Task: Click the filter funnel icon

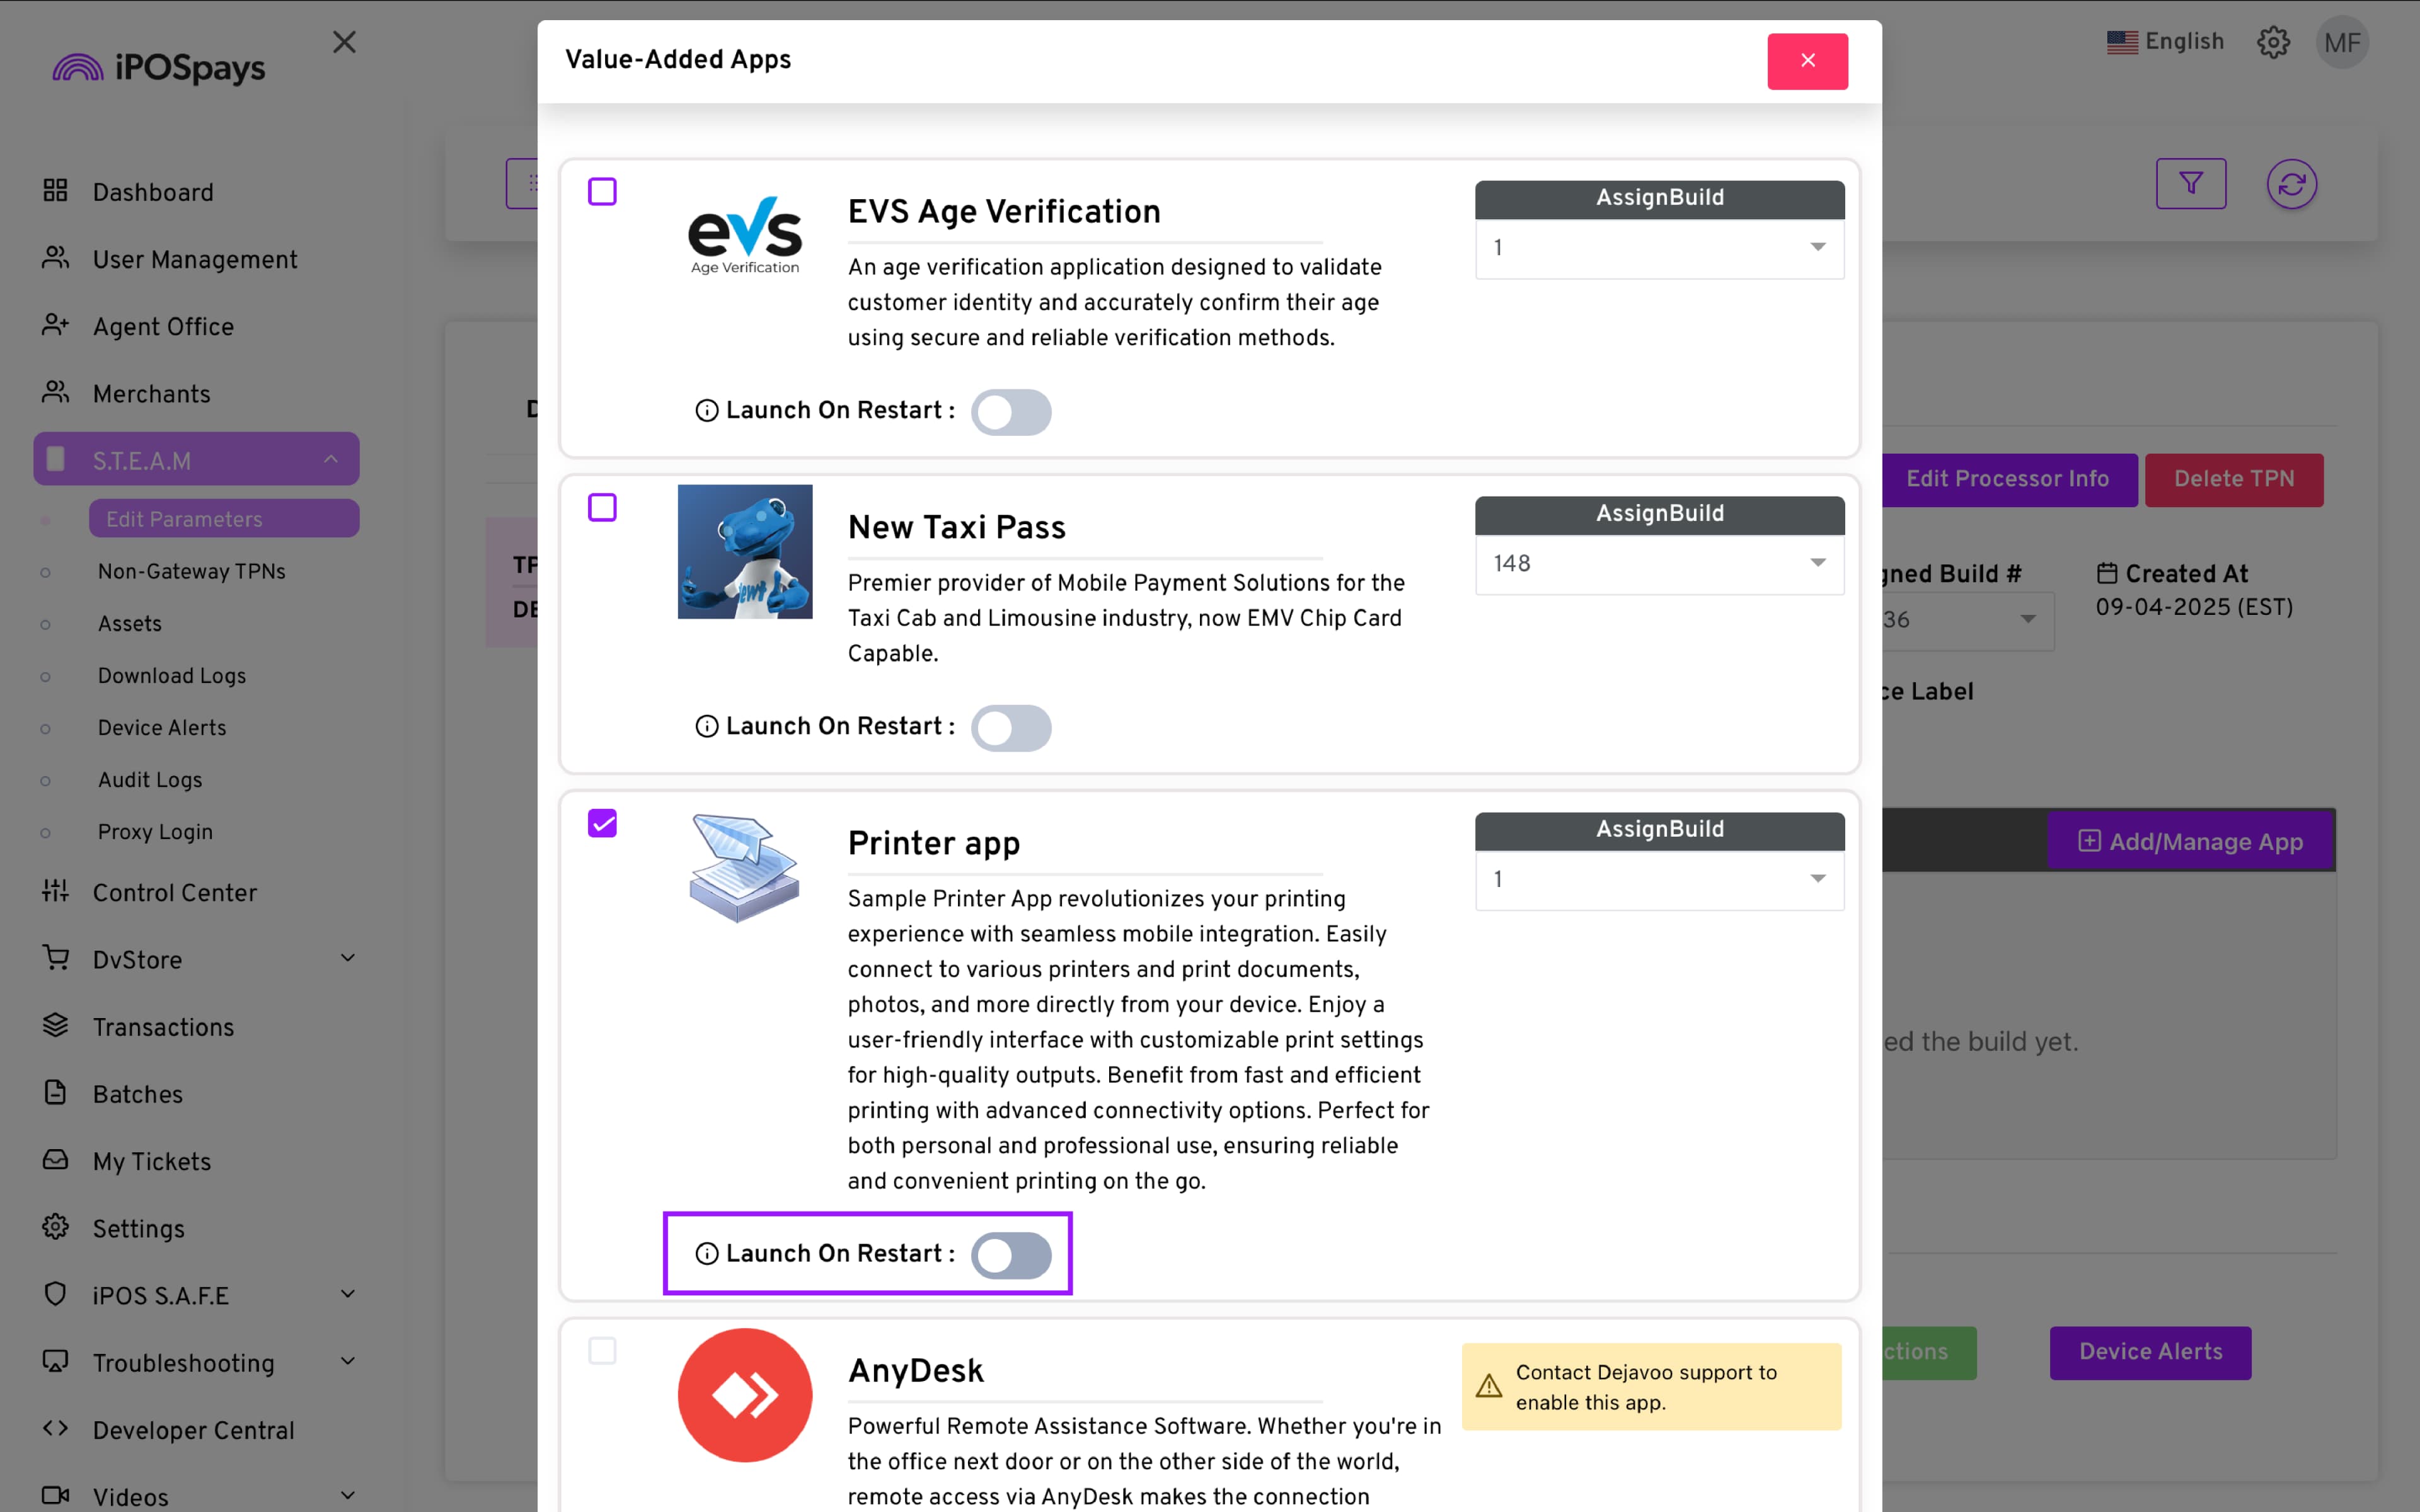Action: 2190,184
